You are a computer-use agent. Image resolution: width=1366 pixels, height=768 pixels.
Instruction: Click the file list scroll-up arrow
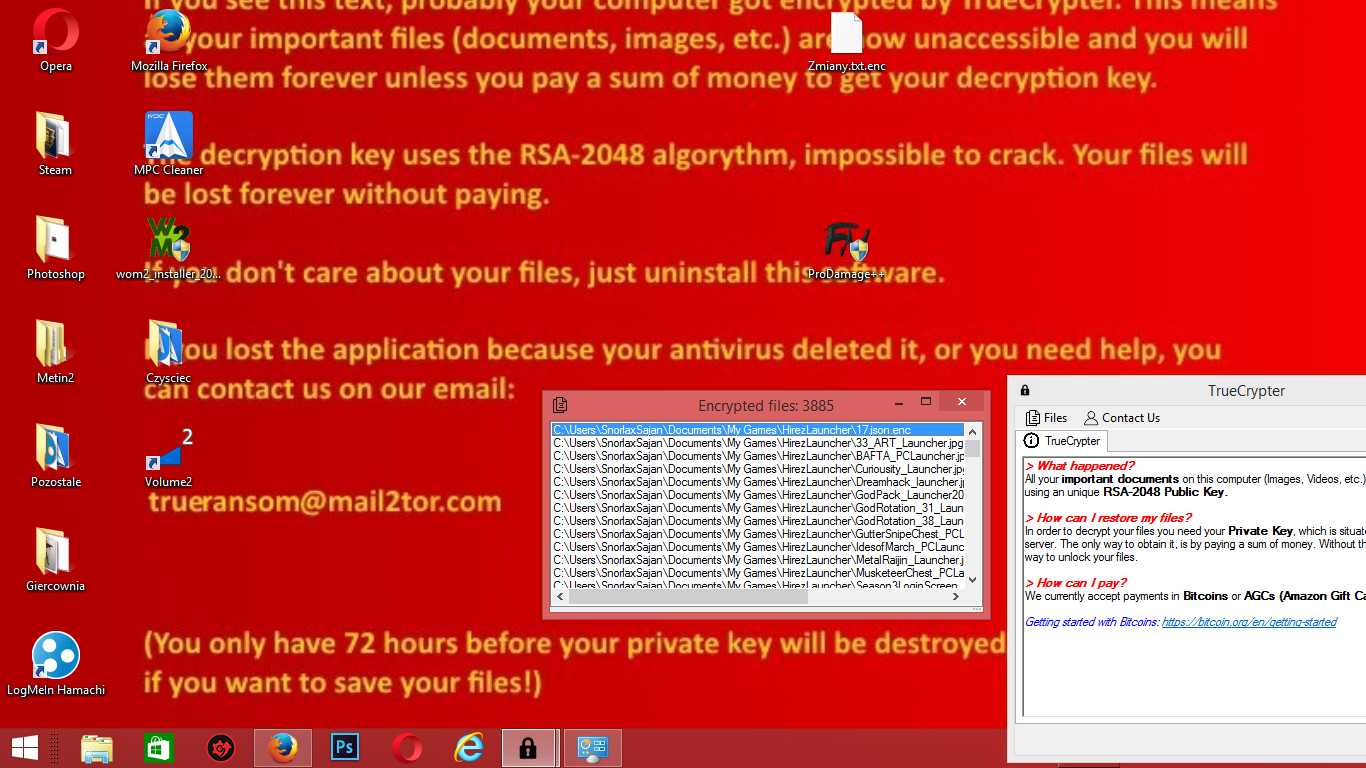[x=973, y=431]
